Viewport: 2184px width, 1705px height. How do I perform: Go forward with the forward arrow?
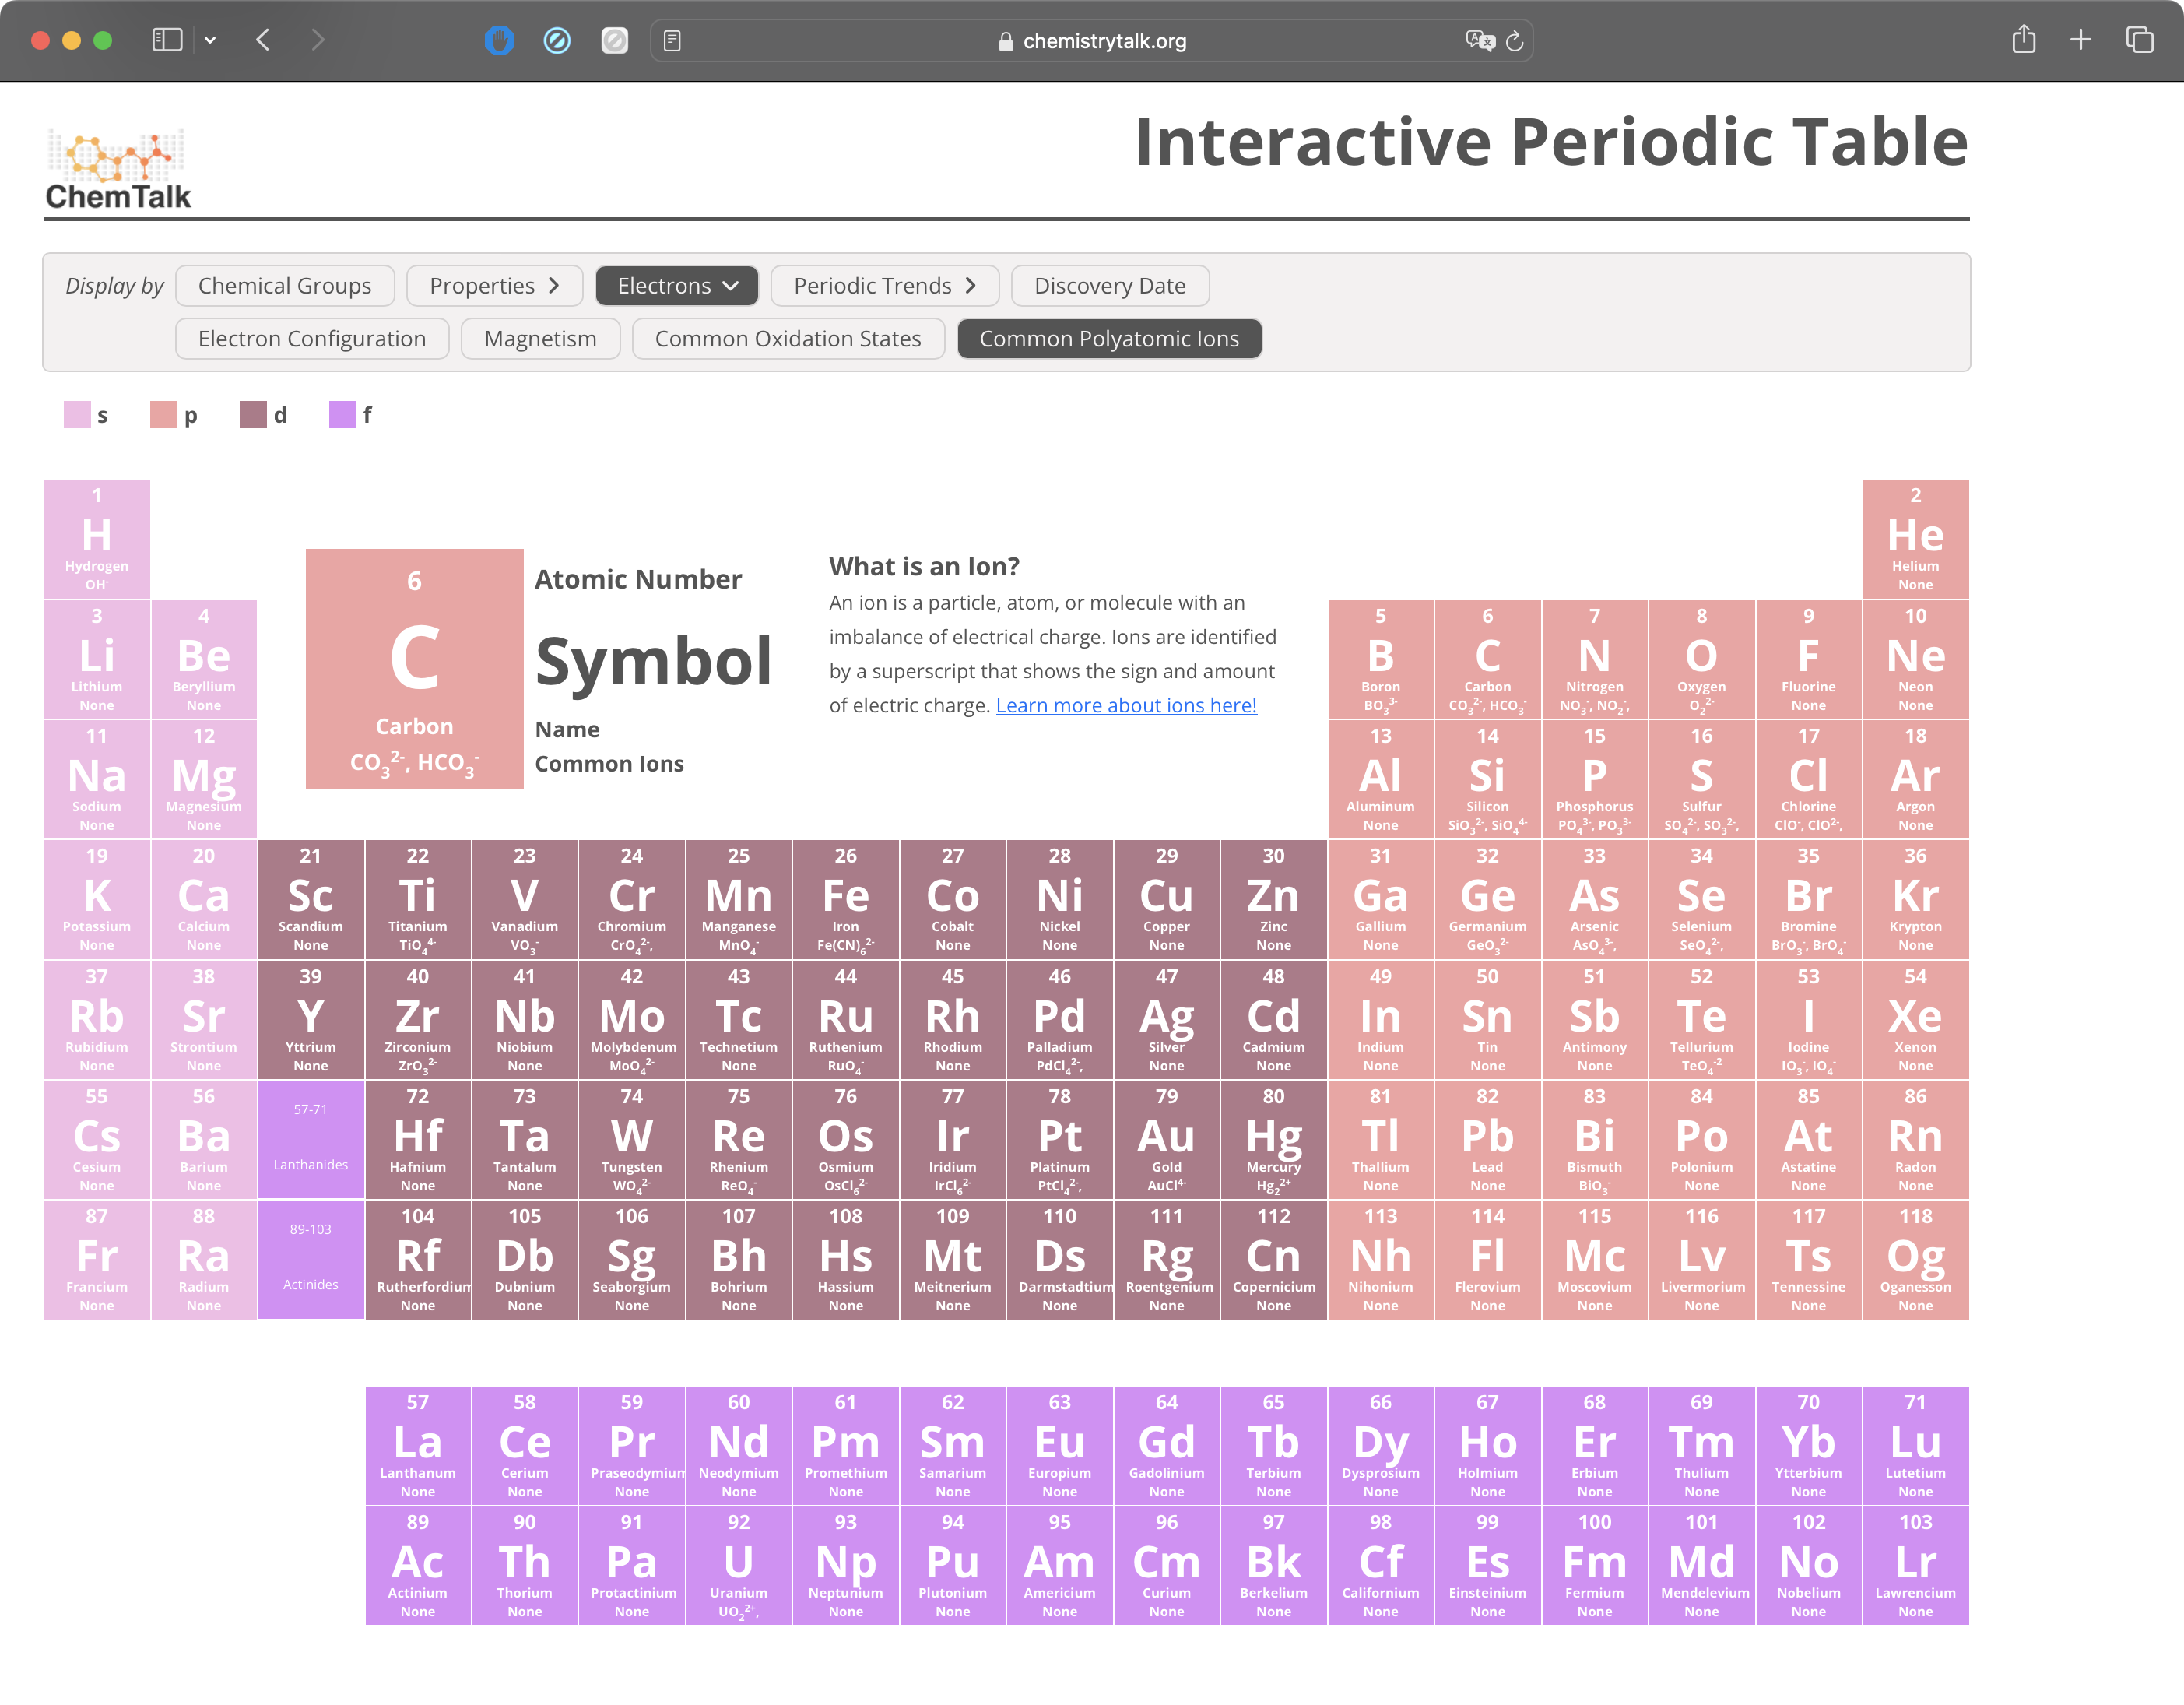[x=318, y=40]
